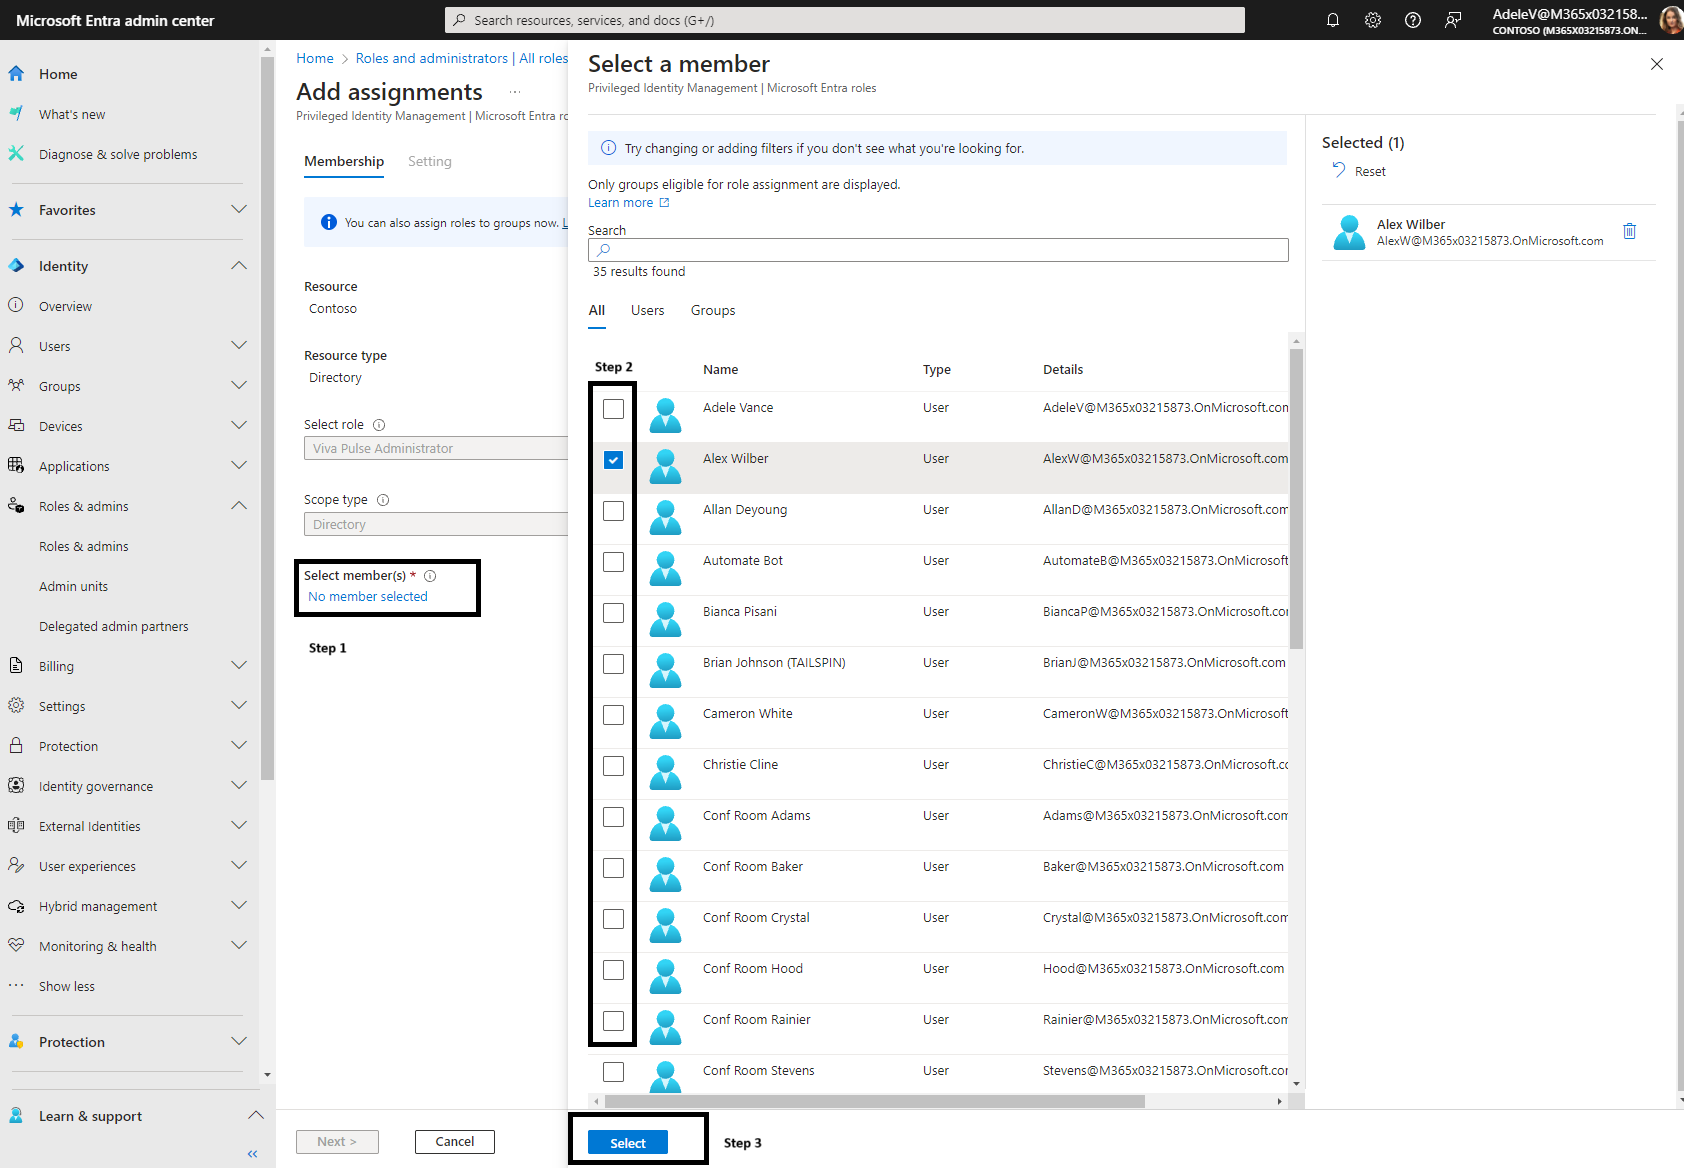The image size is (1684, 1168).
Task: Switch to the Setting tab
Action: point(430,161)
